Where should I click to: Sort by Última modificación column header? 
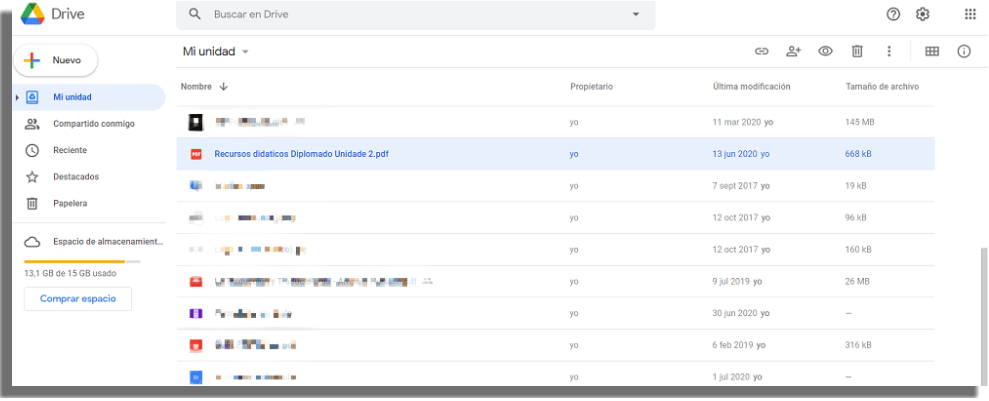751,86
